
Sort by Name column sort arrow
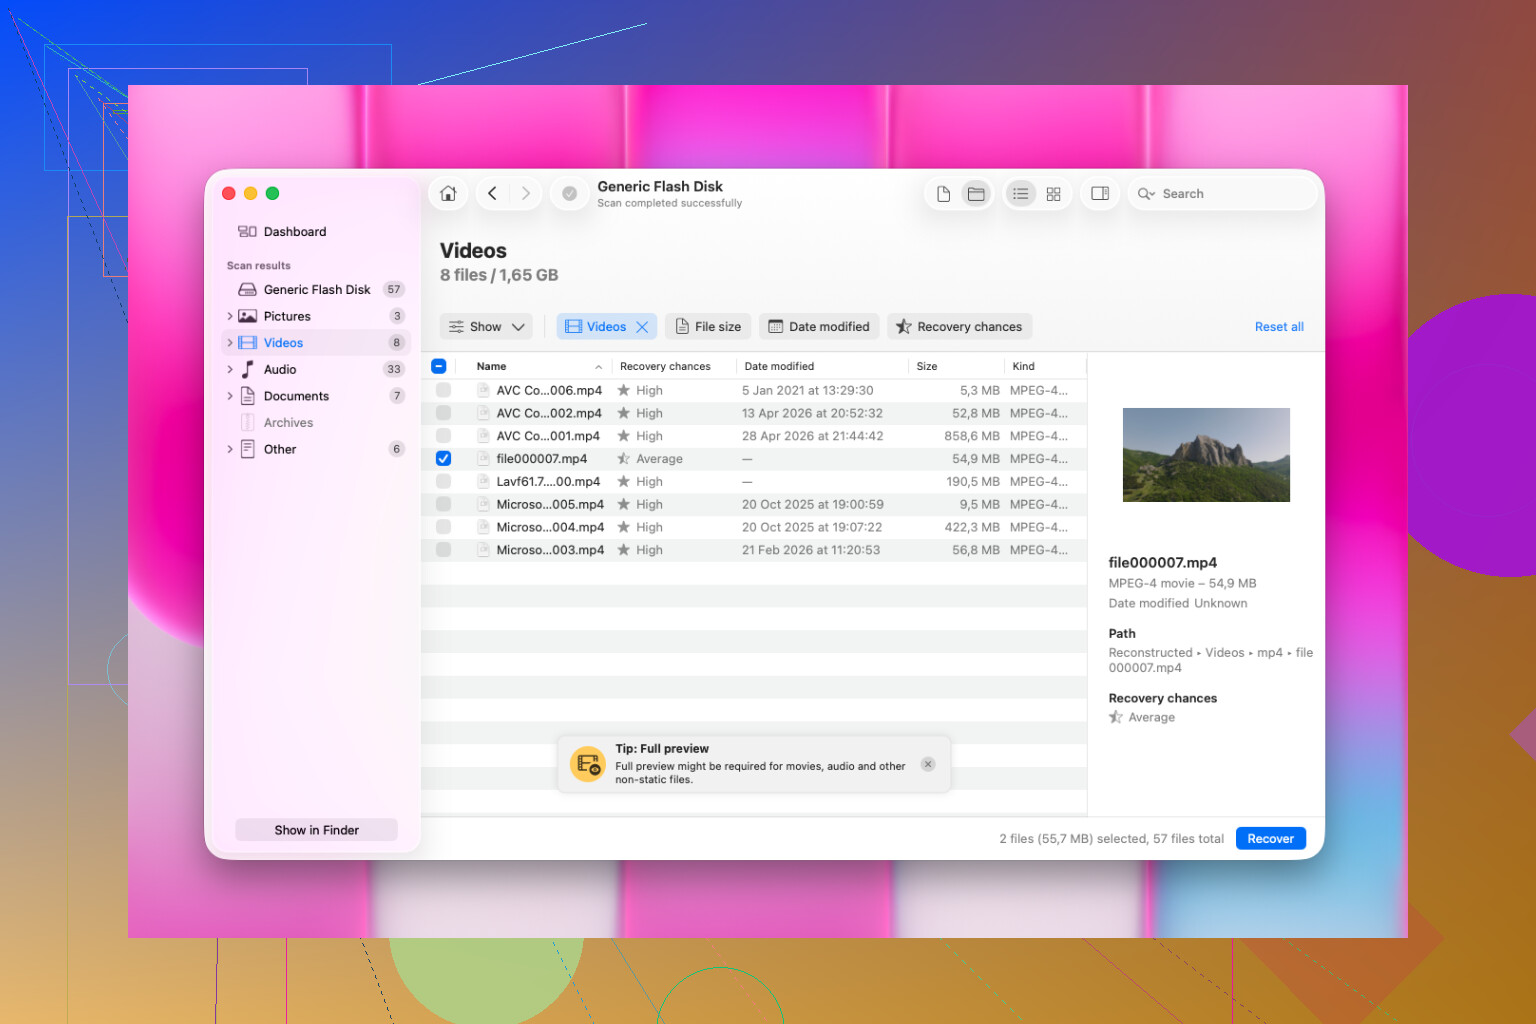coord(598,367)
